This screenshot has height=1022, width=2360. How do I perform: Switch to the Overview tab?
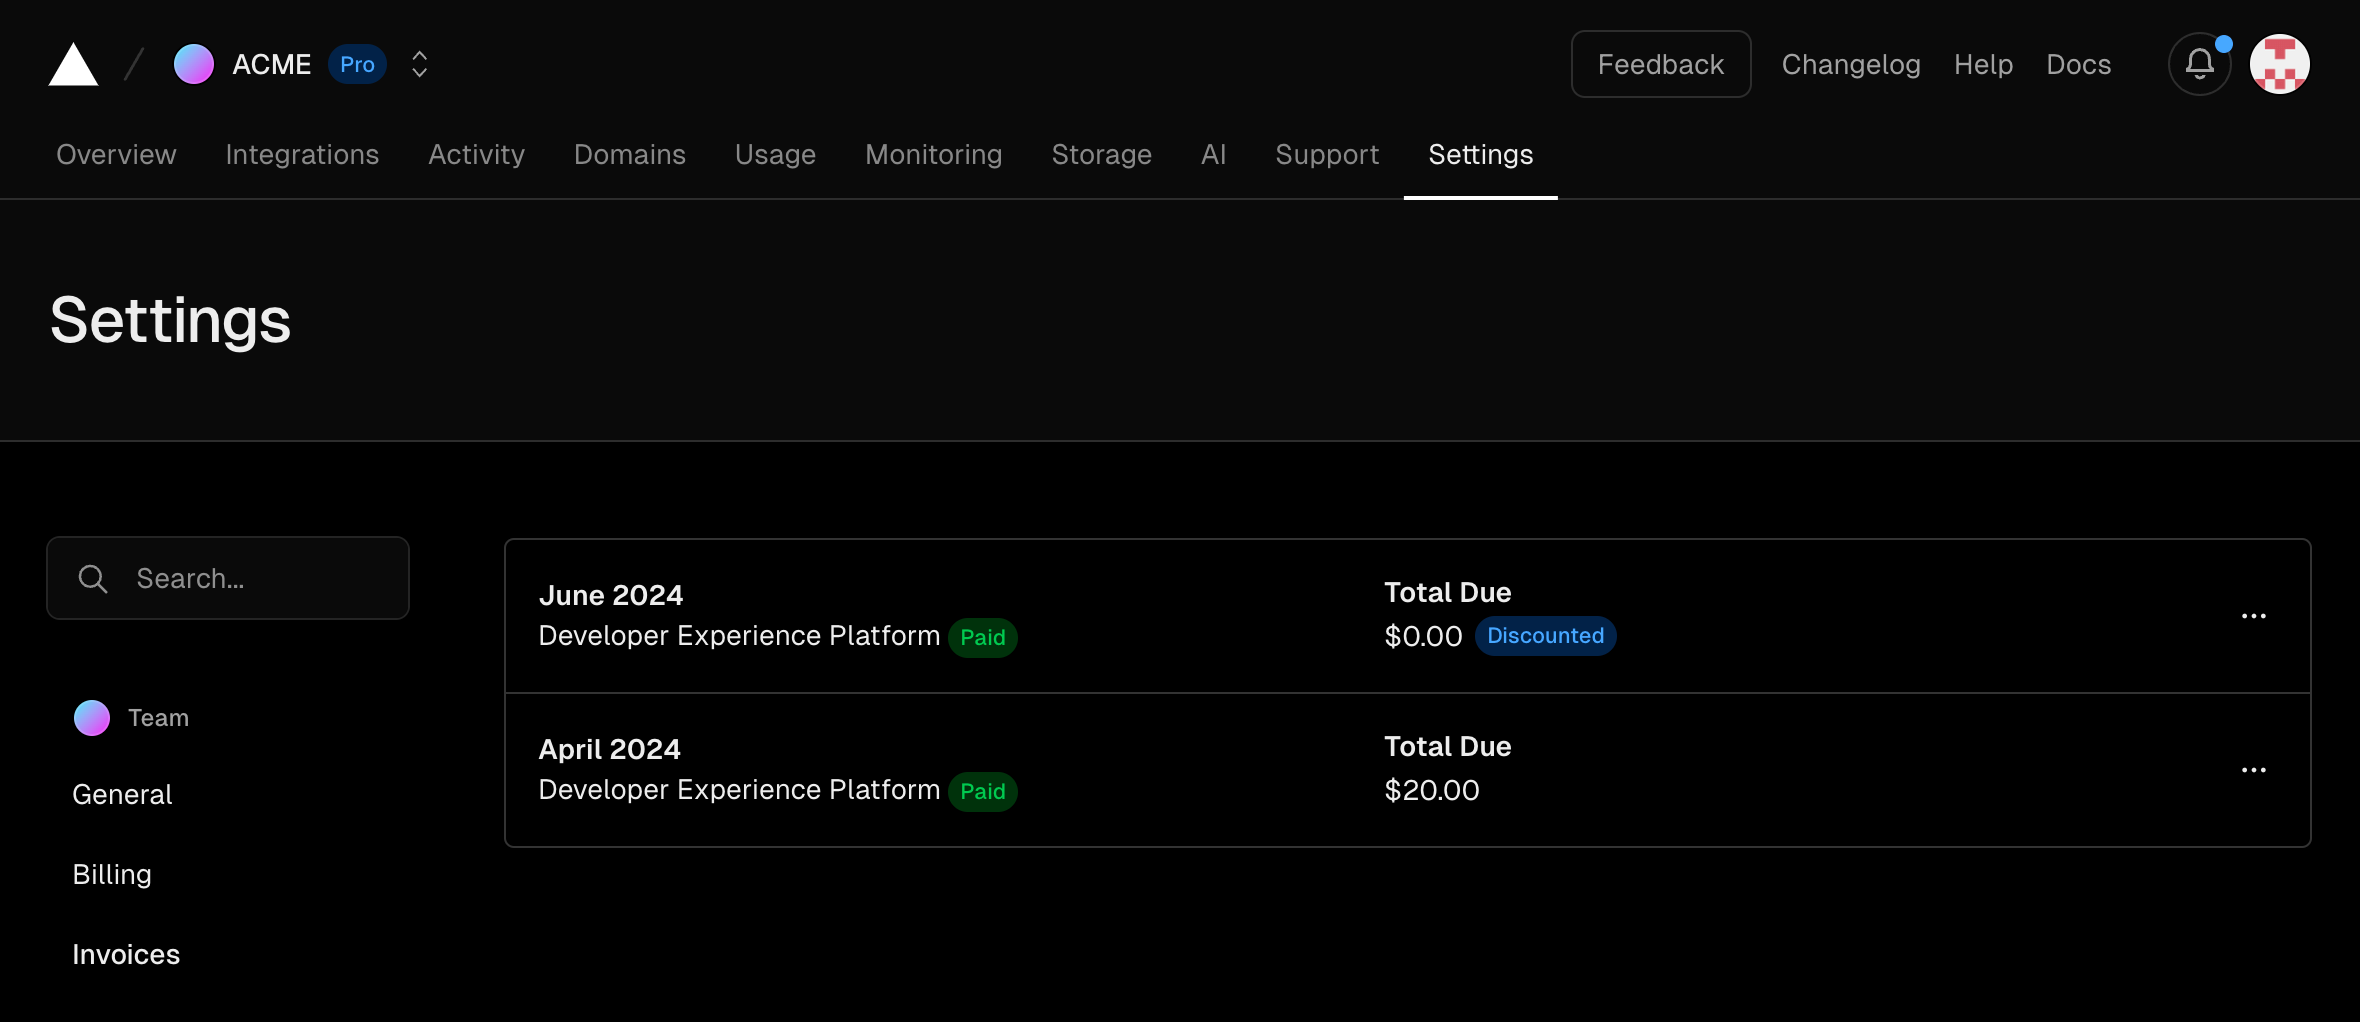point(116,155)
